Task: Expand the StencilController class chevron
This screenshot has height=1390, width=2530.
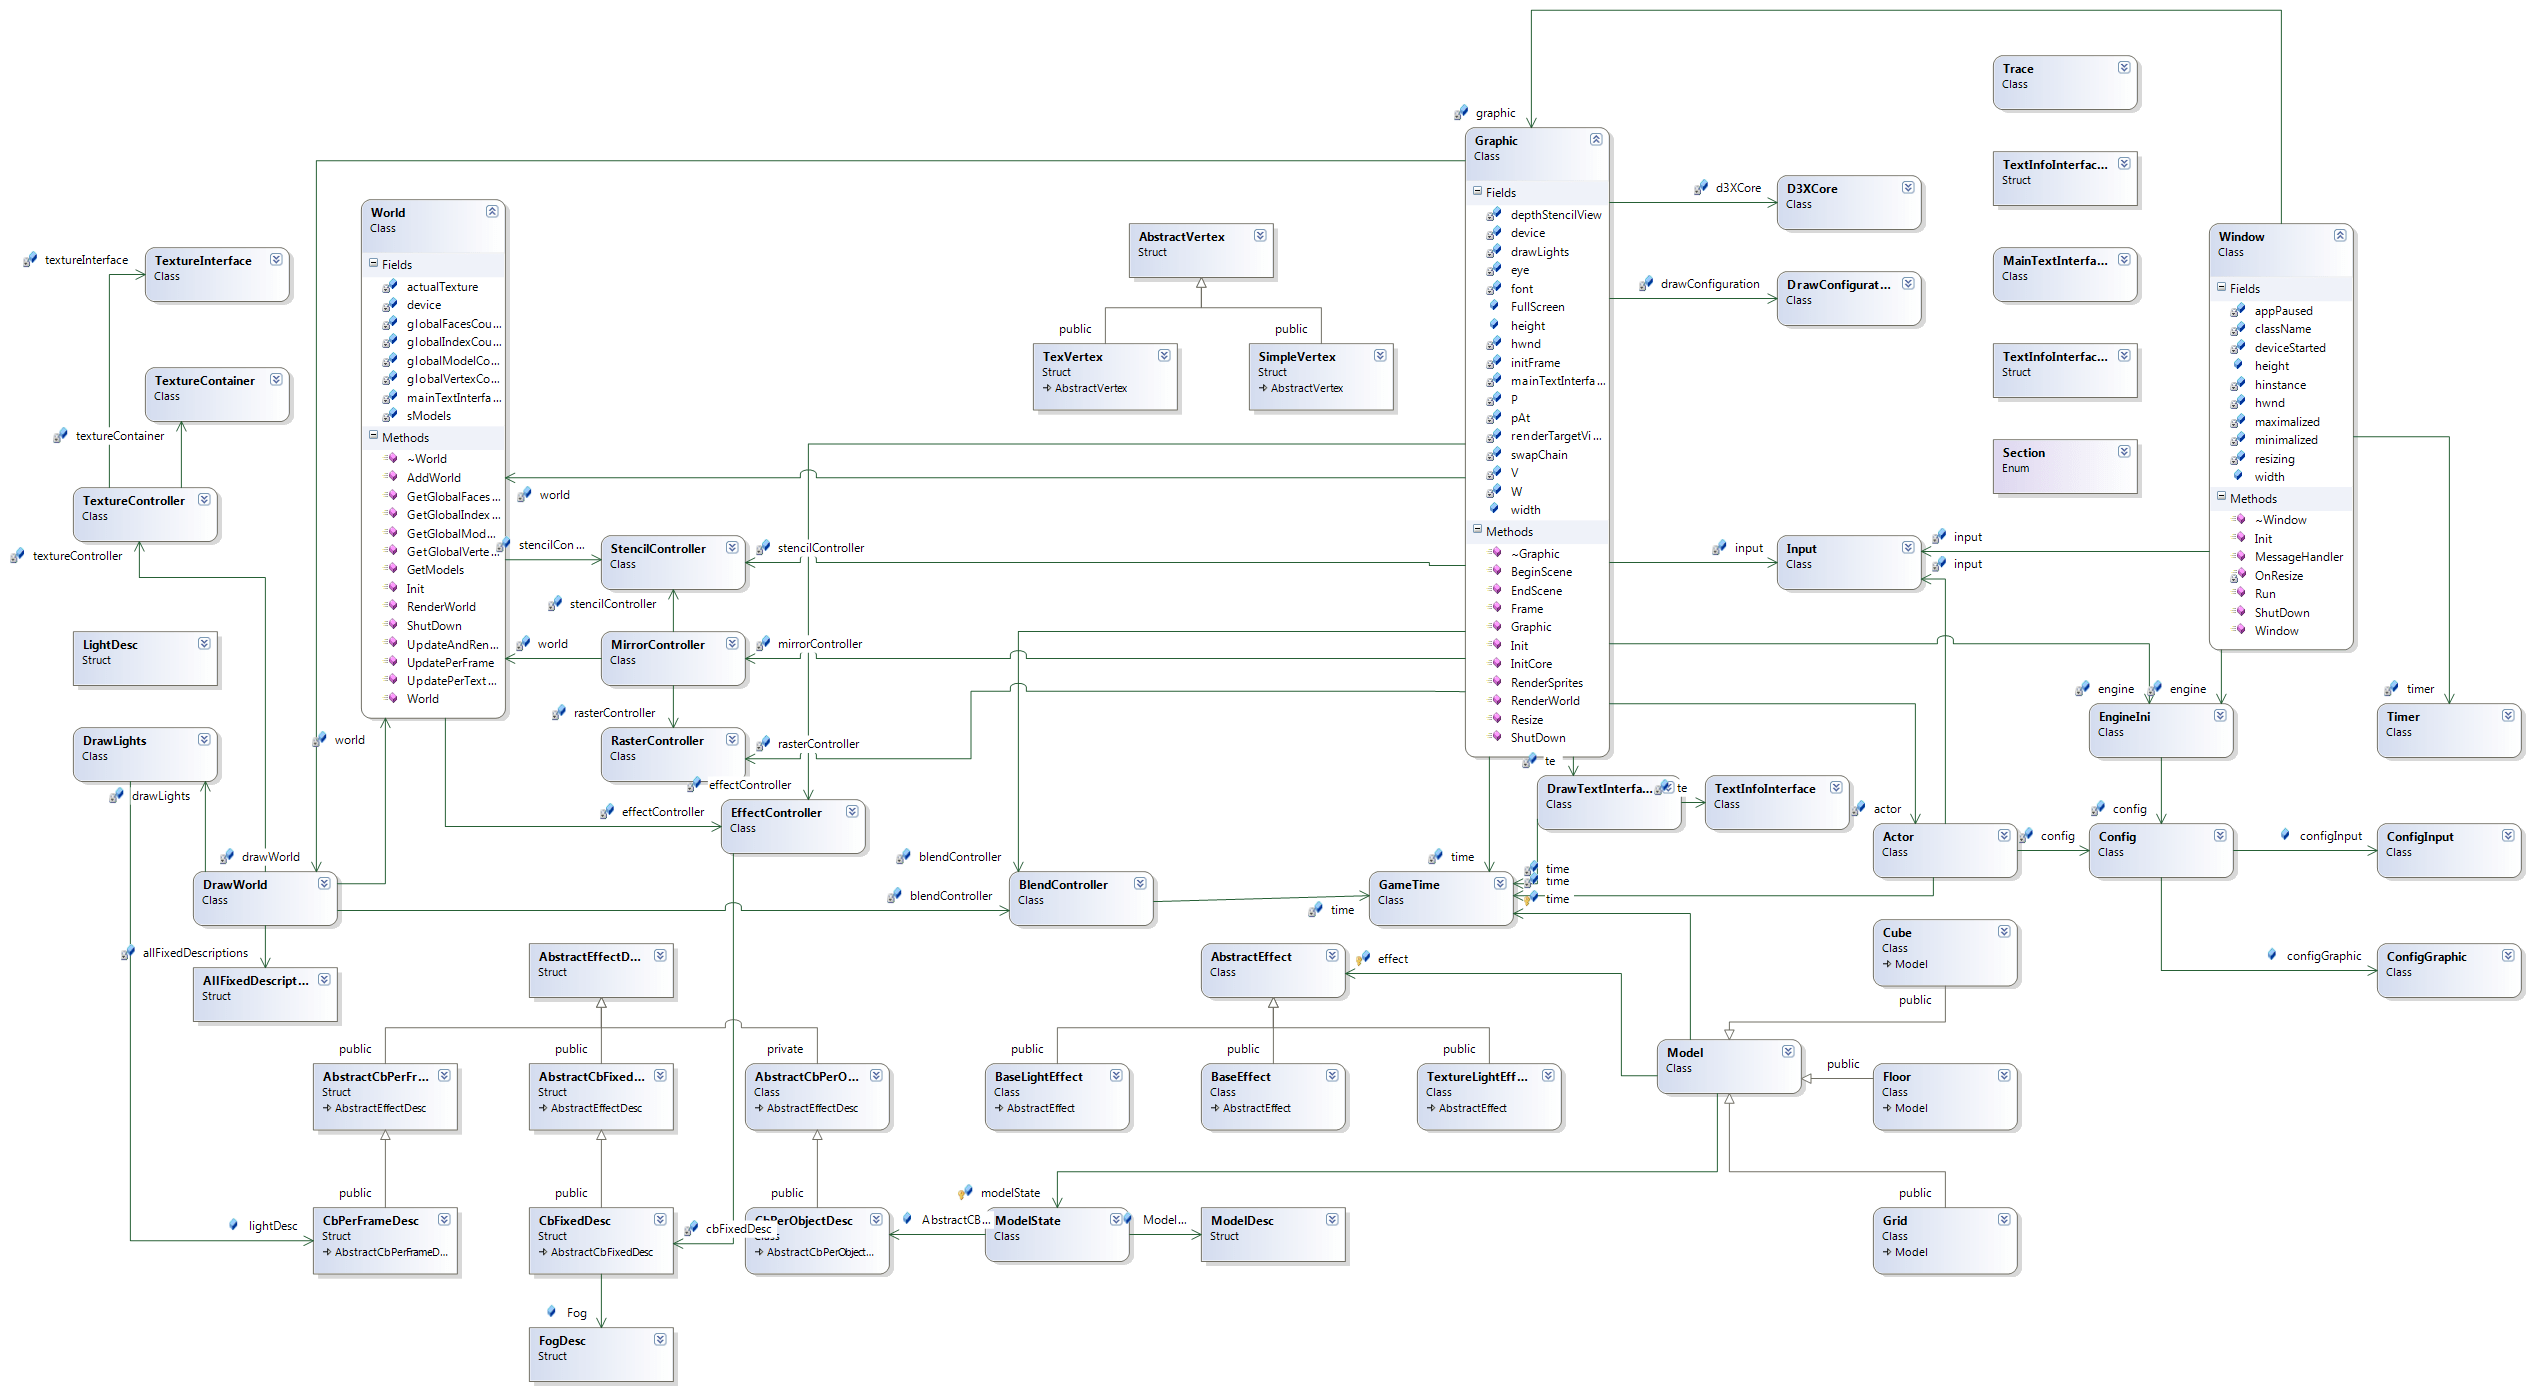Action: pos(731,548)
